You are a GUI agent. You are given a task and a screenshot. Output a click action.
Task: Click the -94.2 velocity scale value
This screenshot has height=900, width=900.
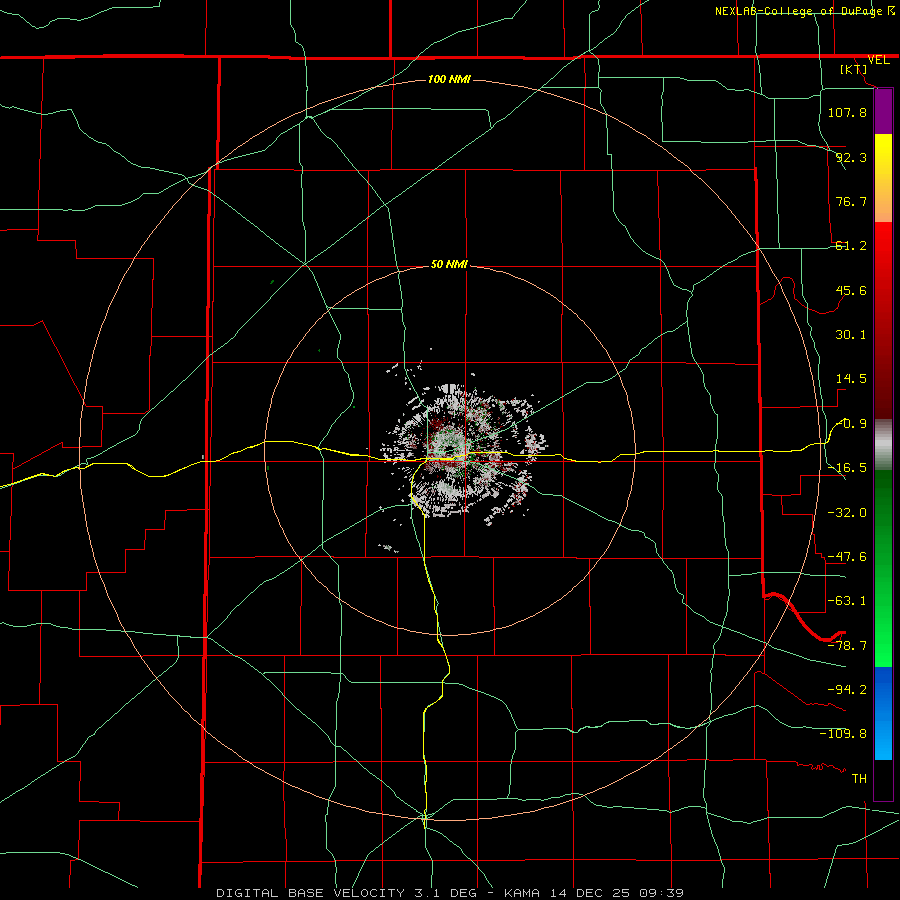pyautogui.click(x=847, y=689)
